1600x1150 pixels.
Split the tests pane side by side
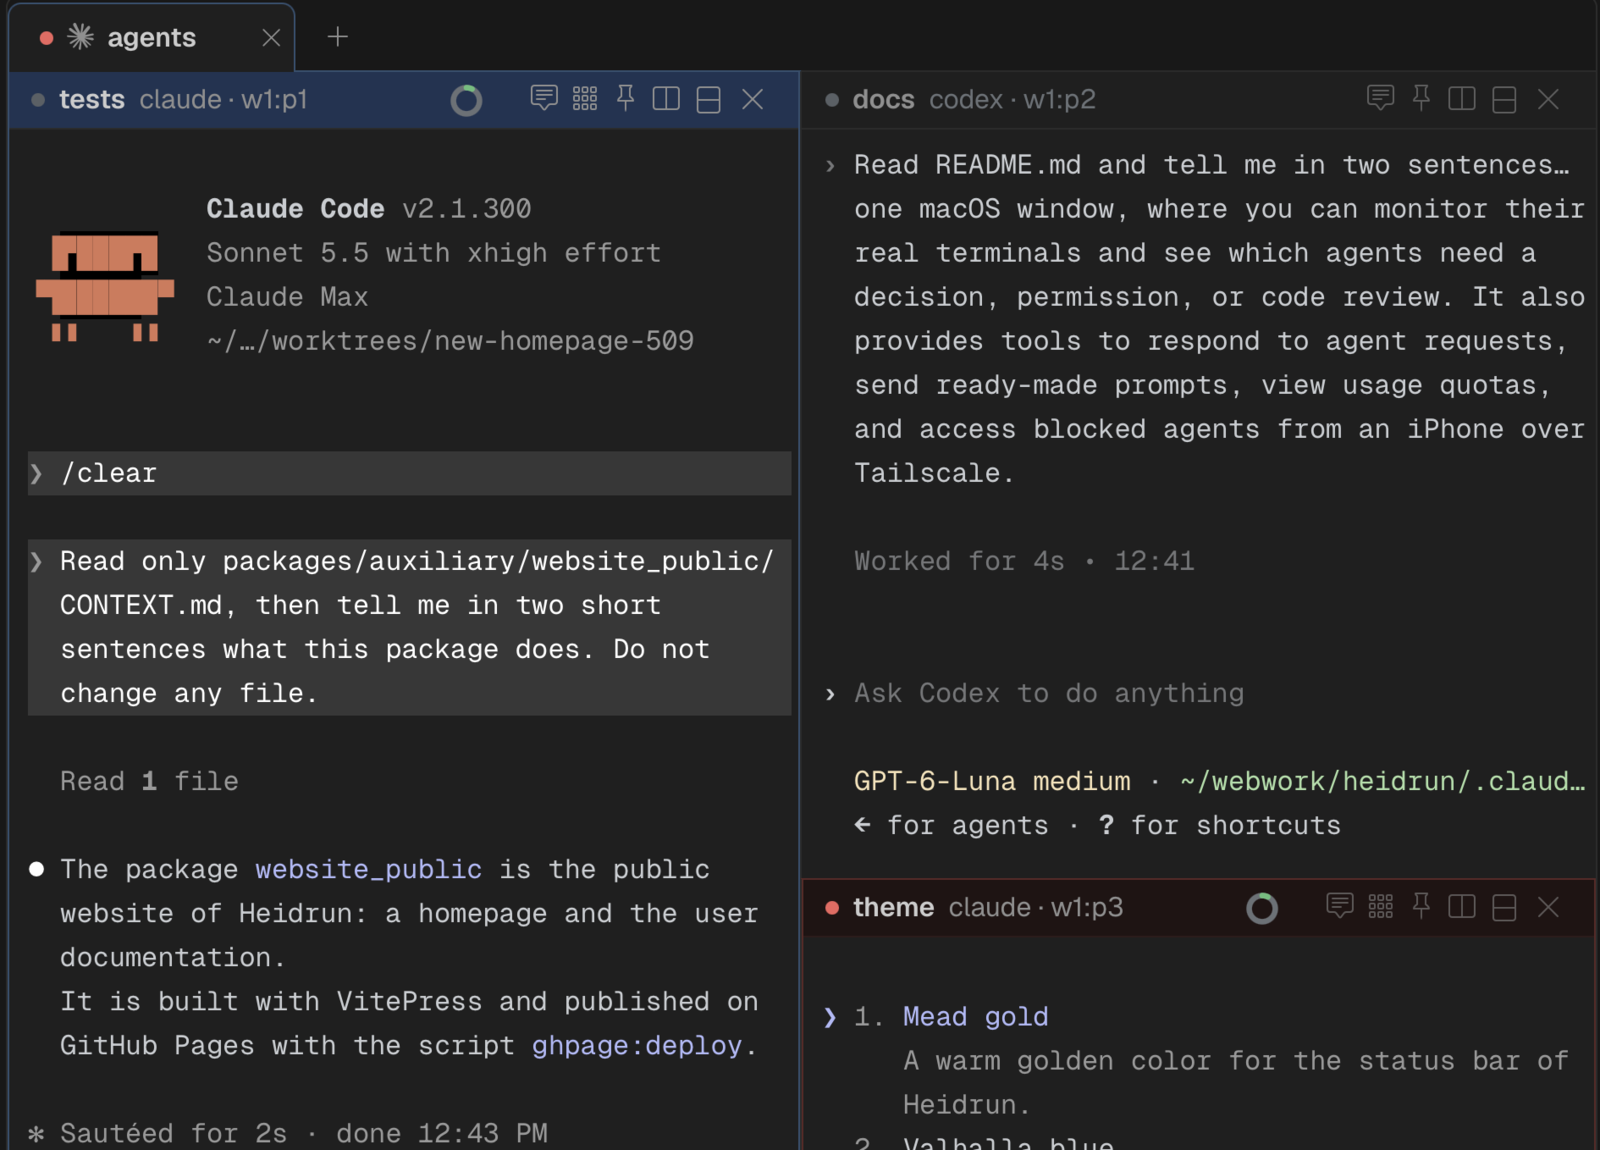click(666, 98)
